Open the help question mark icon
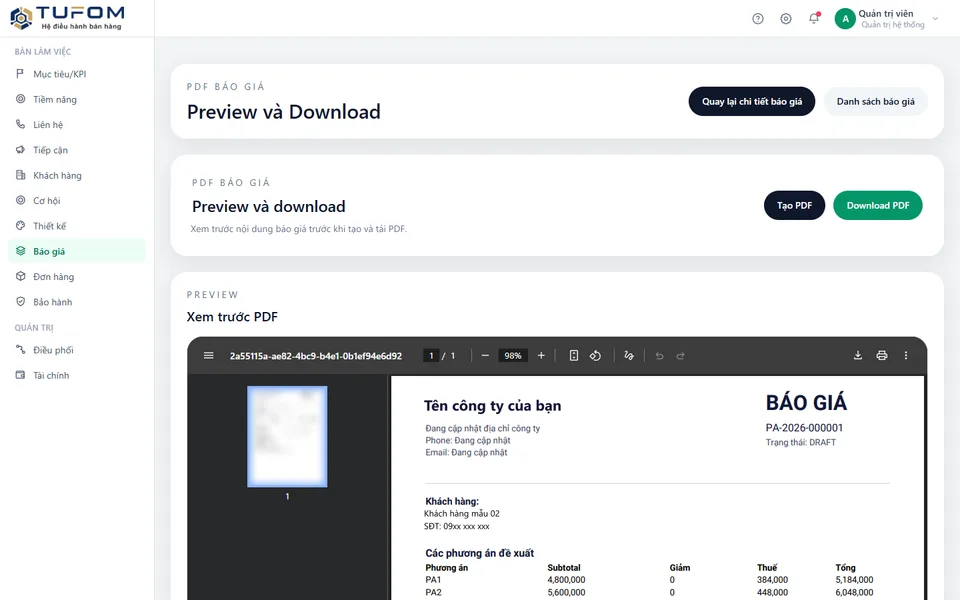 [758, 19]
